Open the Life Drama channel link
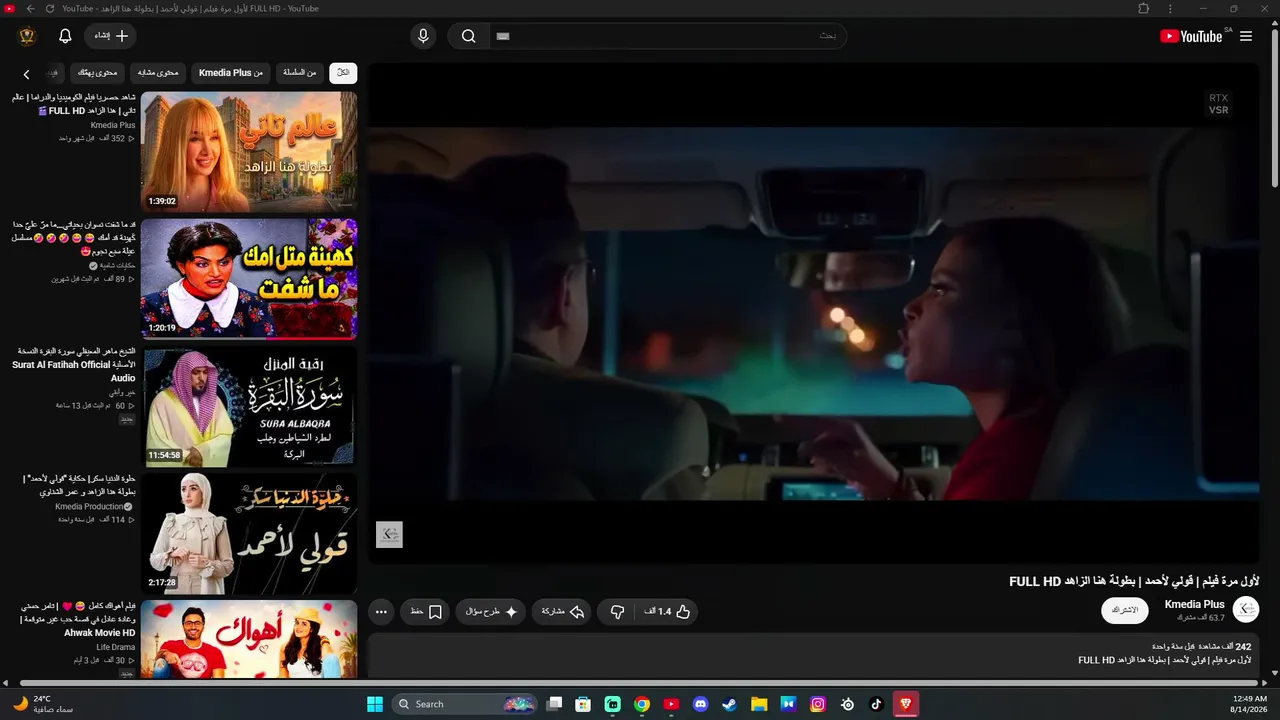Screen dimensions: 1280x720 (116, 647)
